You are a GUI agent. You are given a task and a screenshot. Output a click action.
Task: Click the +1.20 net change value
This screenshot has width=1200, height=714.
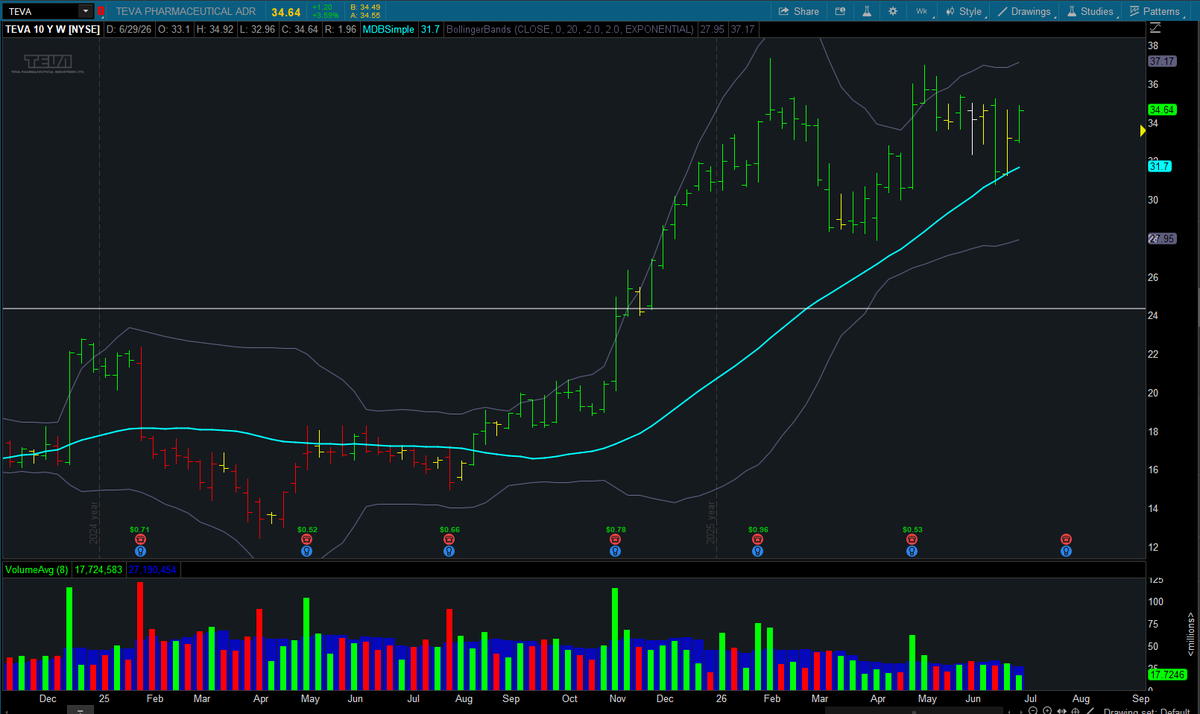tap(324, 7)
